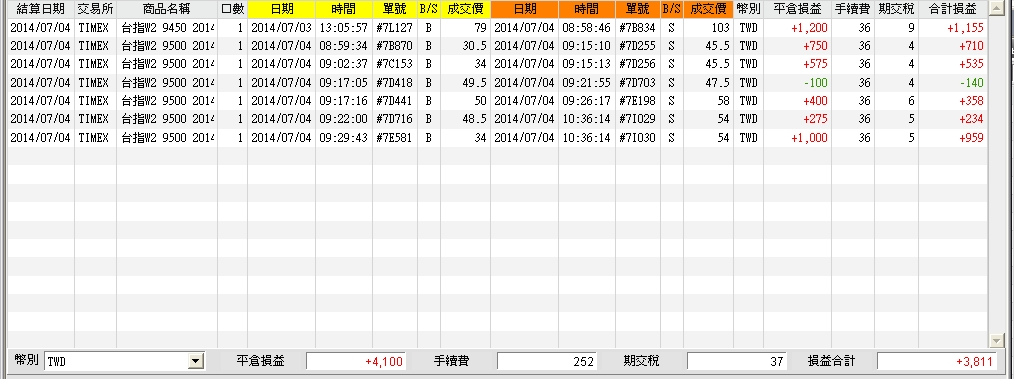This screenshot has height=379, width=1014.
Task: Click order number #7E581
Action: tap(394, 138)
